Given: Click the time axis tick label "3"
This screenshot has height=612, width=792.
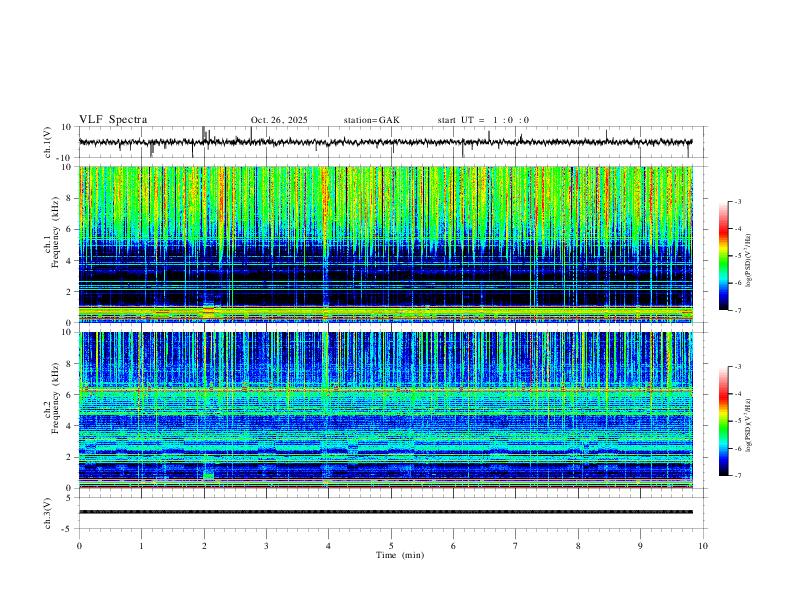Looking at the screenshot, I should click(266, 546).
